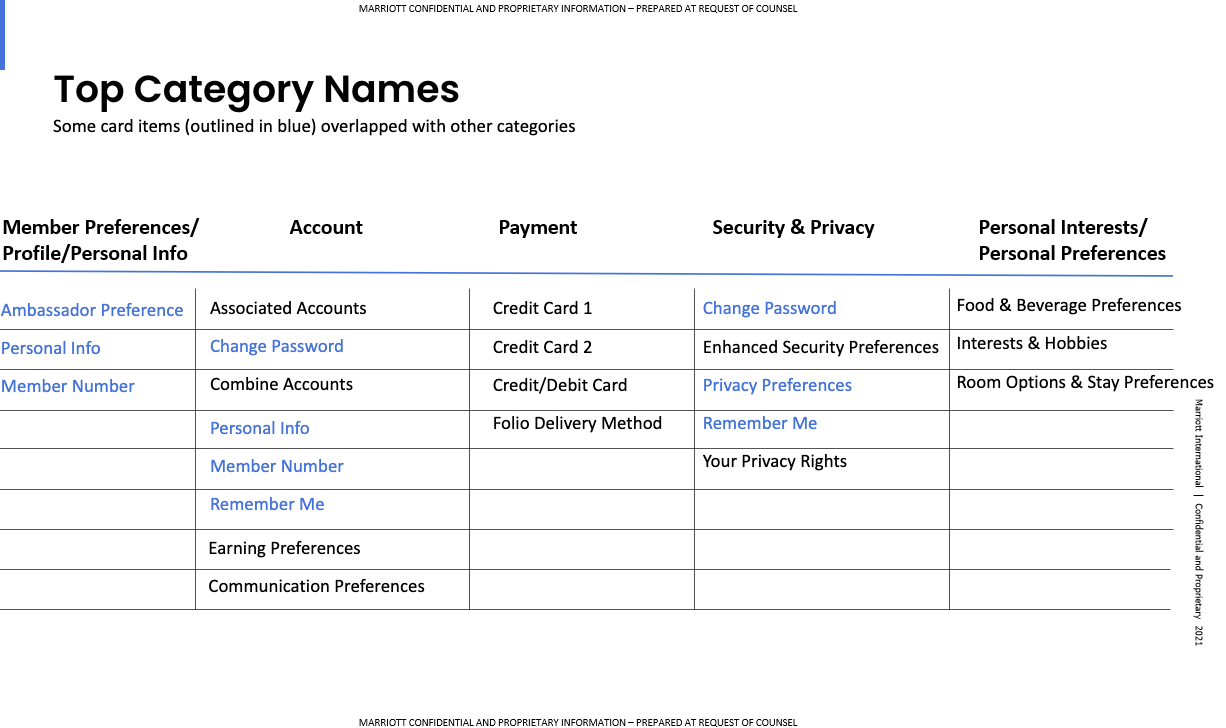Open Change Password under Security & Privacy
The image size is (1226, 728).
coord(769,309)
